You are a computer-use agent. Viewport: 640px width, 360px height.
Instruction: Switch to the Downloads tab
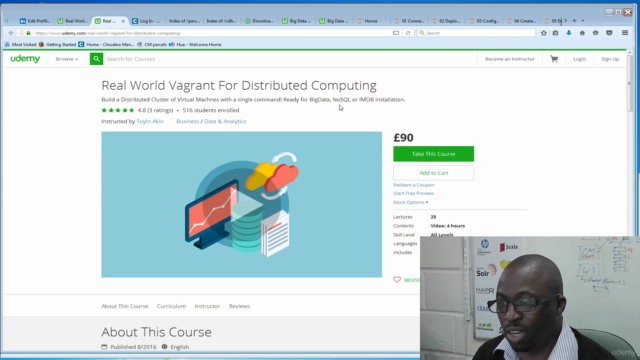click(x=259, y=21)
